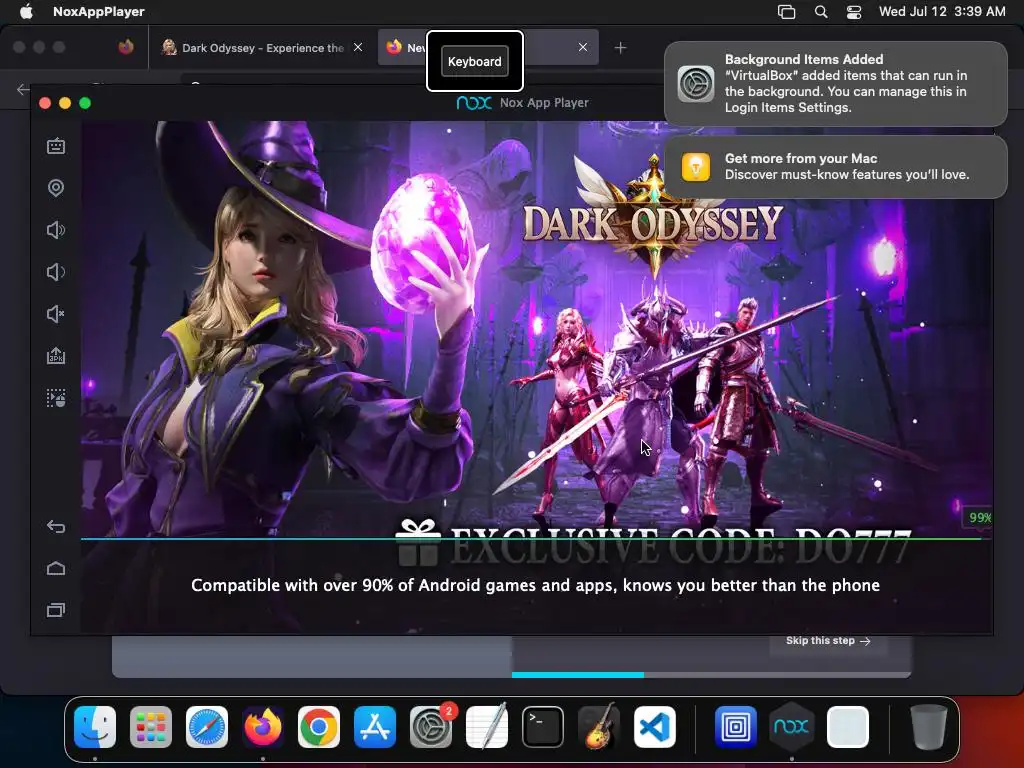Click the screen mirroring menu bar icon
This screenshot has height=768, width=1024.
pyautogui.click(x=786, y=11)
